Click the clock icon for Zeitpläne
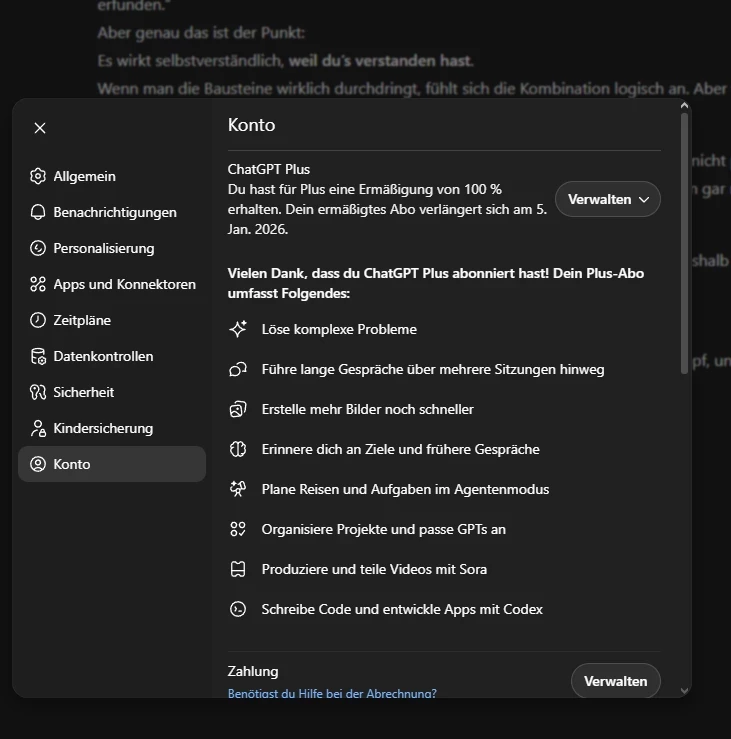Viewport: 731px width, 739px height. 38,320
